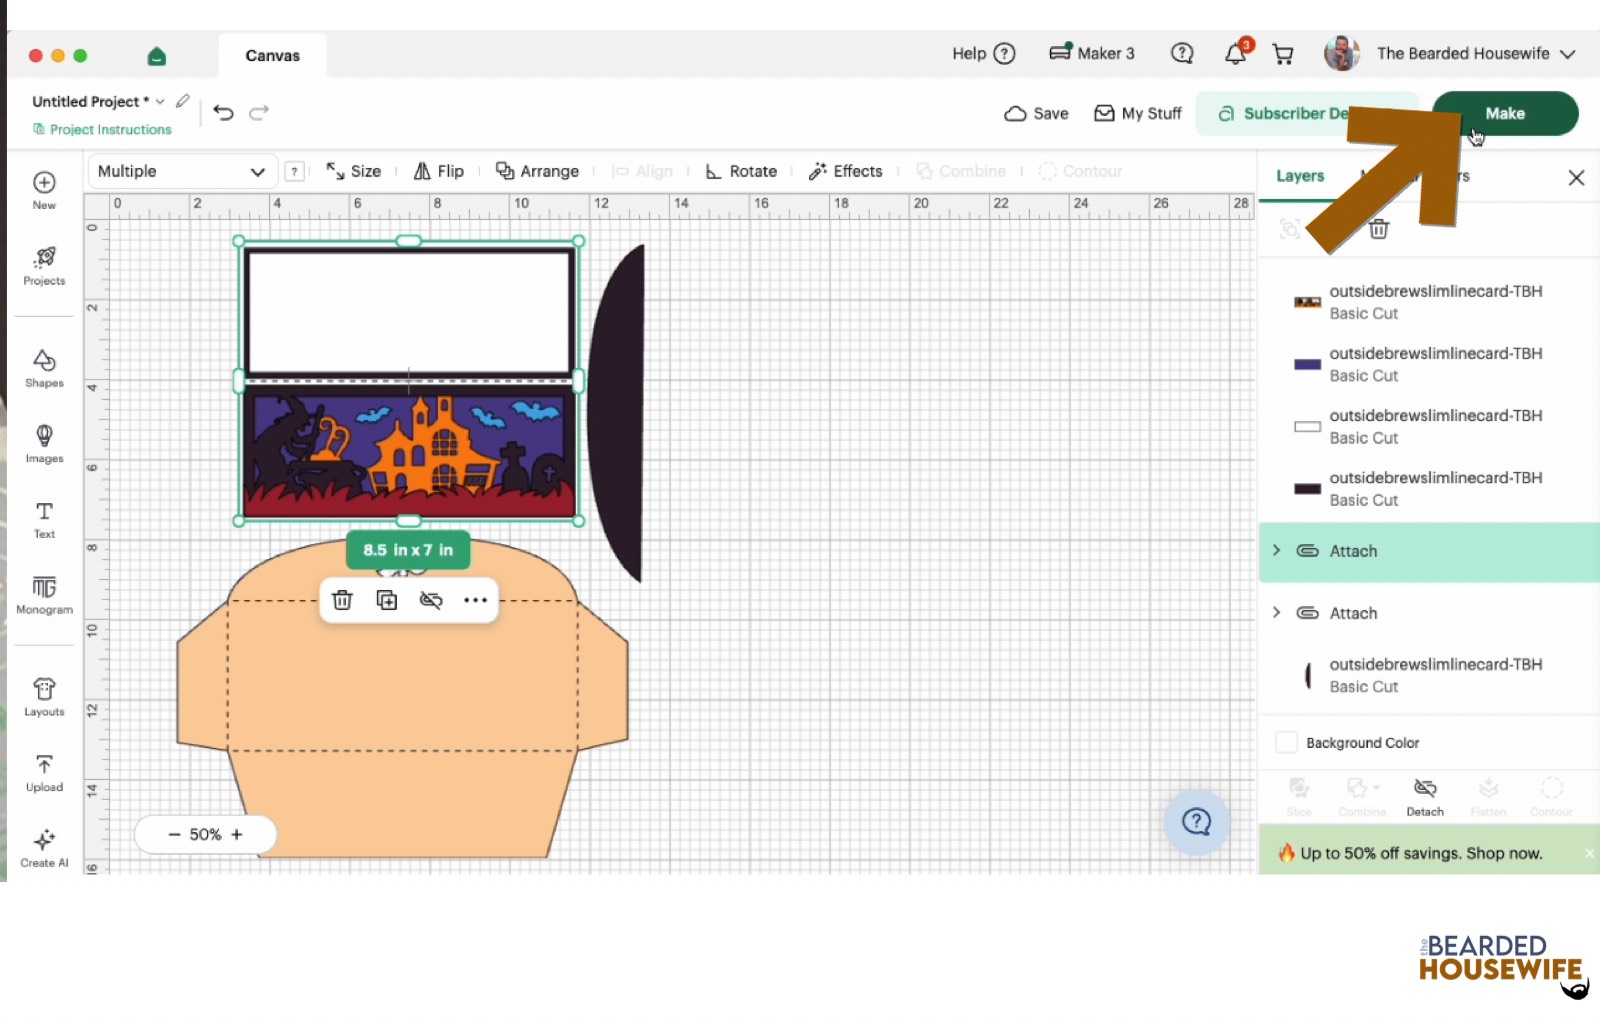Redo the last undone action
1600x1017 pixels.
click(x=259, y=113)
